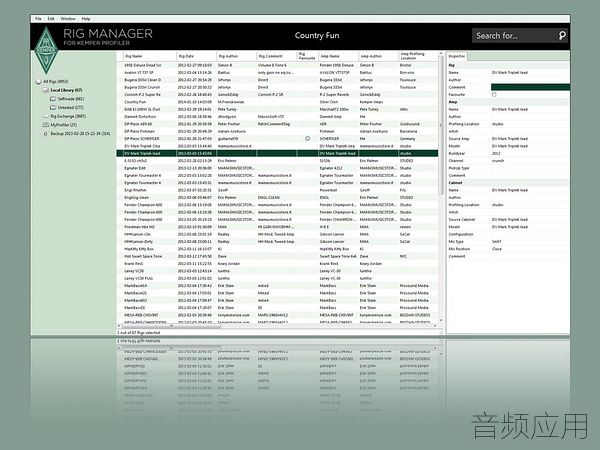600x450 pixels.
Task: Click the MyProfiler device icon
Action: coord(46,125)
